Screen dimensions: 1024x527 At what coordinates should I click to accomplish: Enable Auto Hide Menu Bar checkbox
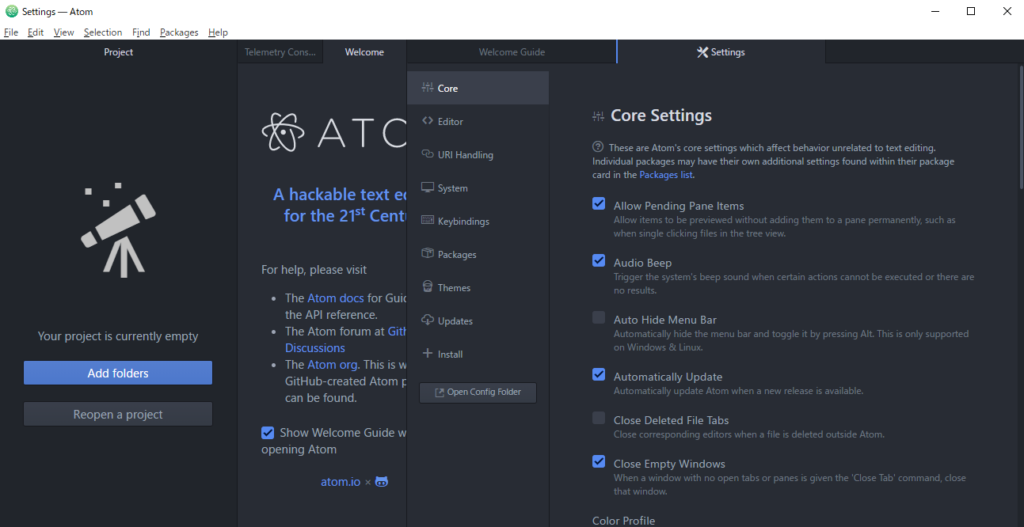pos(599,318)
